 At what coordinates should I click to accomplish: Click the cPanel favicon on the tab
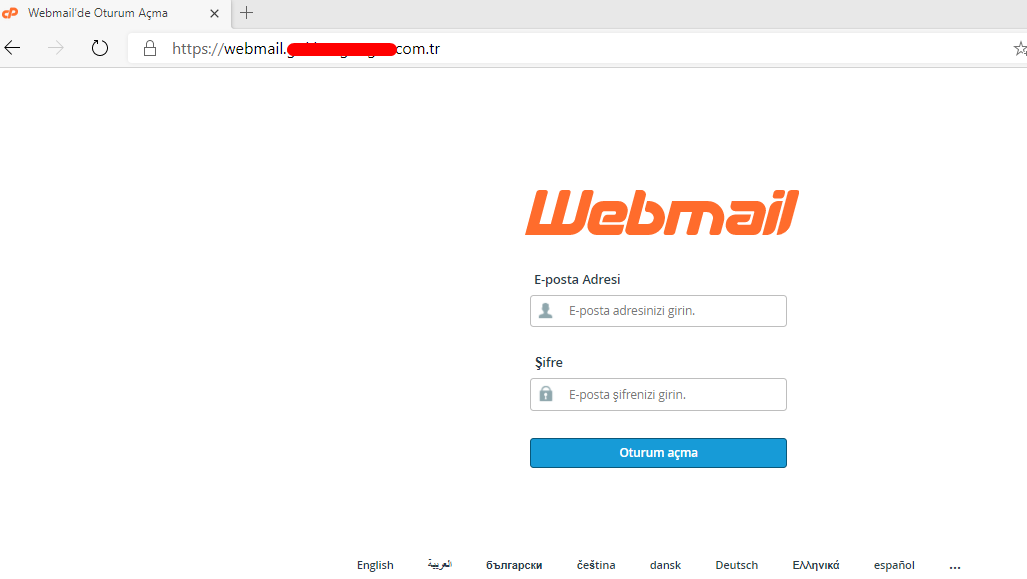(10, 12)
